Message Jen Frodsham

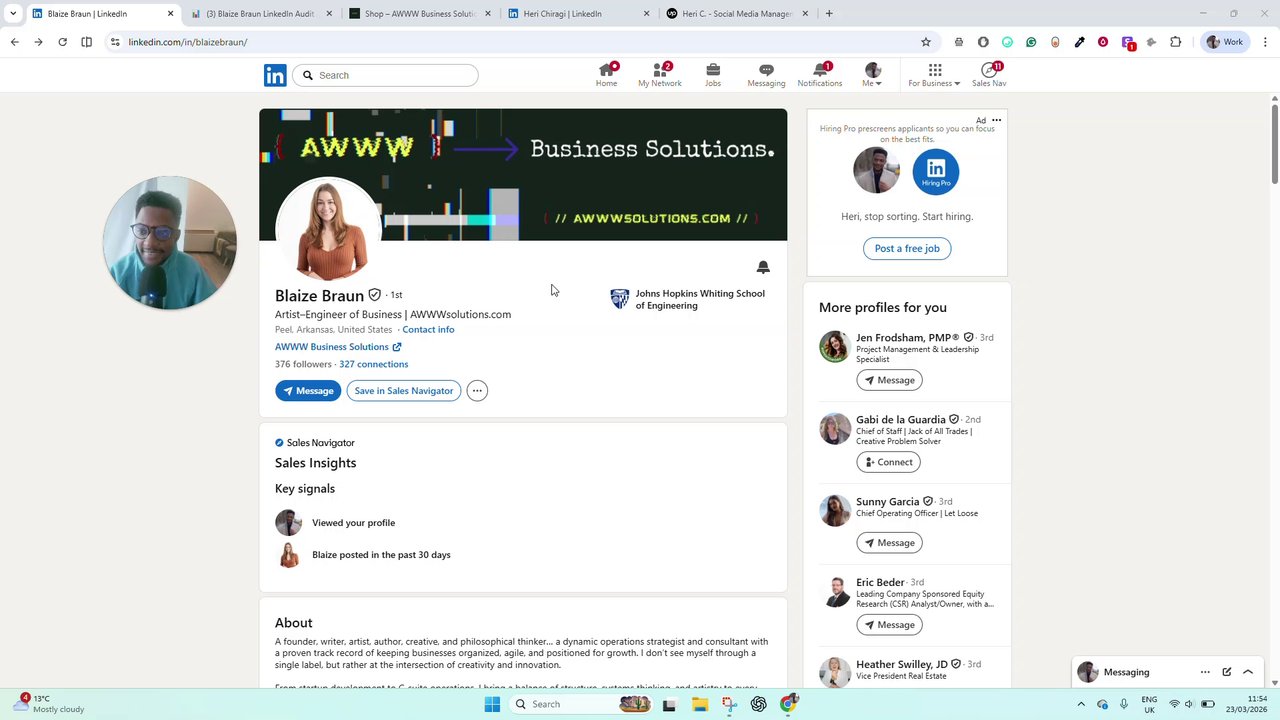point(889,380)
